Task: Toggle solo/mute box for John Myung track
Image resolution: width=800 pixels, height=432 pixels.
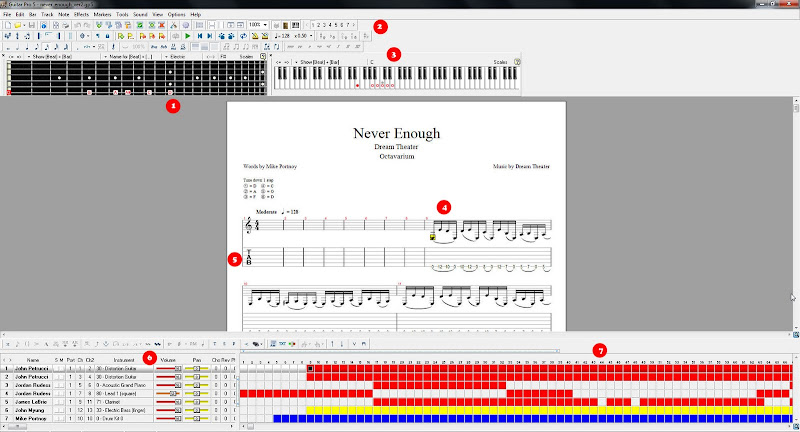Action: click(x=59, y=410)
